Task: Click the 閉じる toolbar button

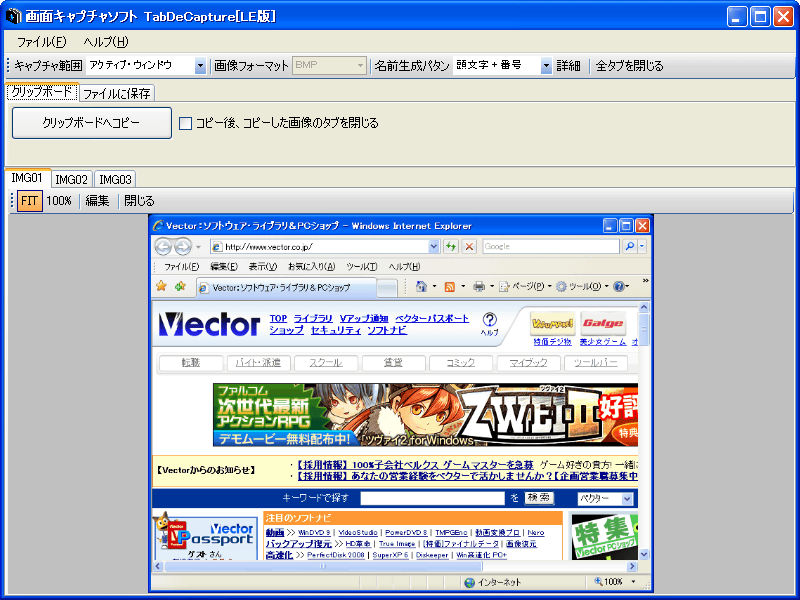Action: 139,201
